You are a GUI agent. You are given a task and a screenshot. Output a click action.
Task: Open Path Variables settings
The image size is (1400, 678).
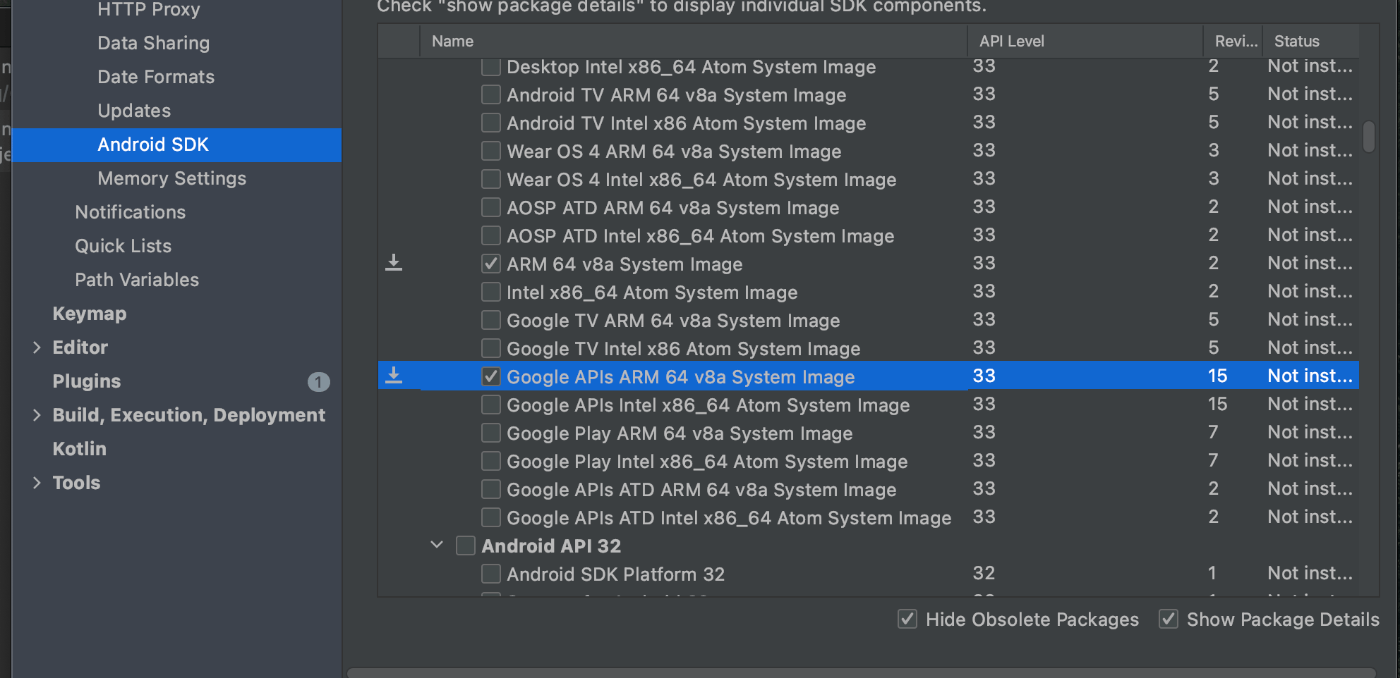point(137,280)
